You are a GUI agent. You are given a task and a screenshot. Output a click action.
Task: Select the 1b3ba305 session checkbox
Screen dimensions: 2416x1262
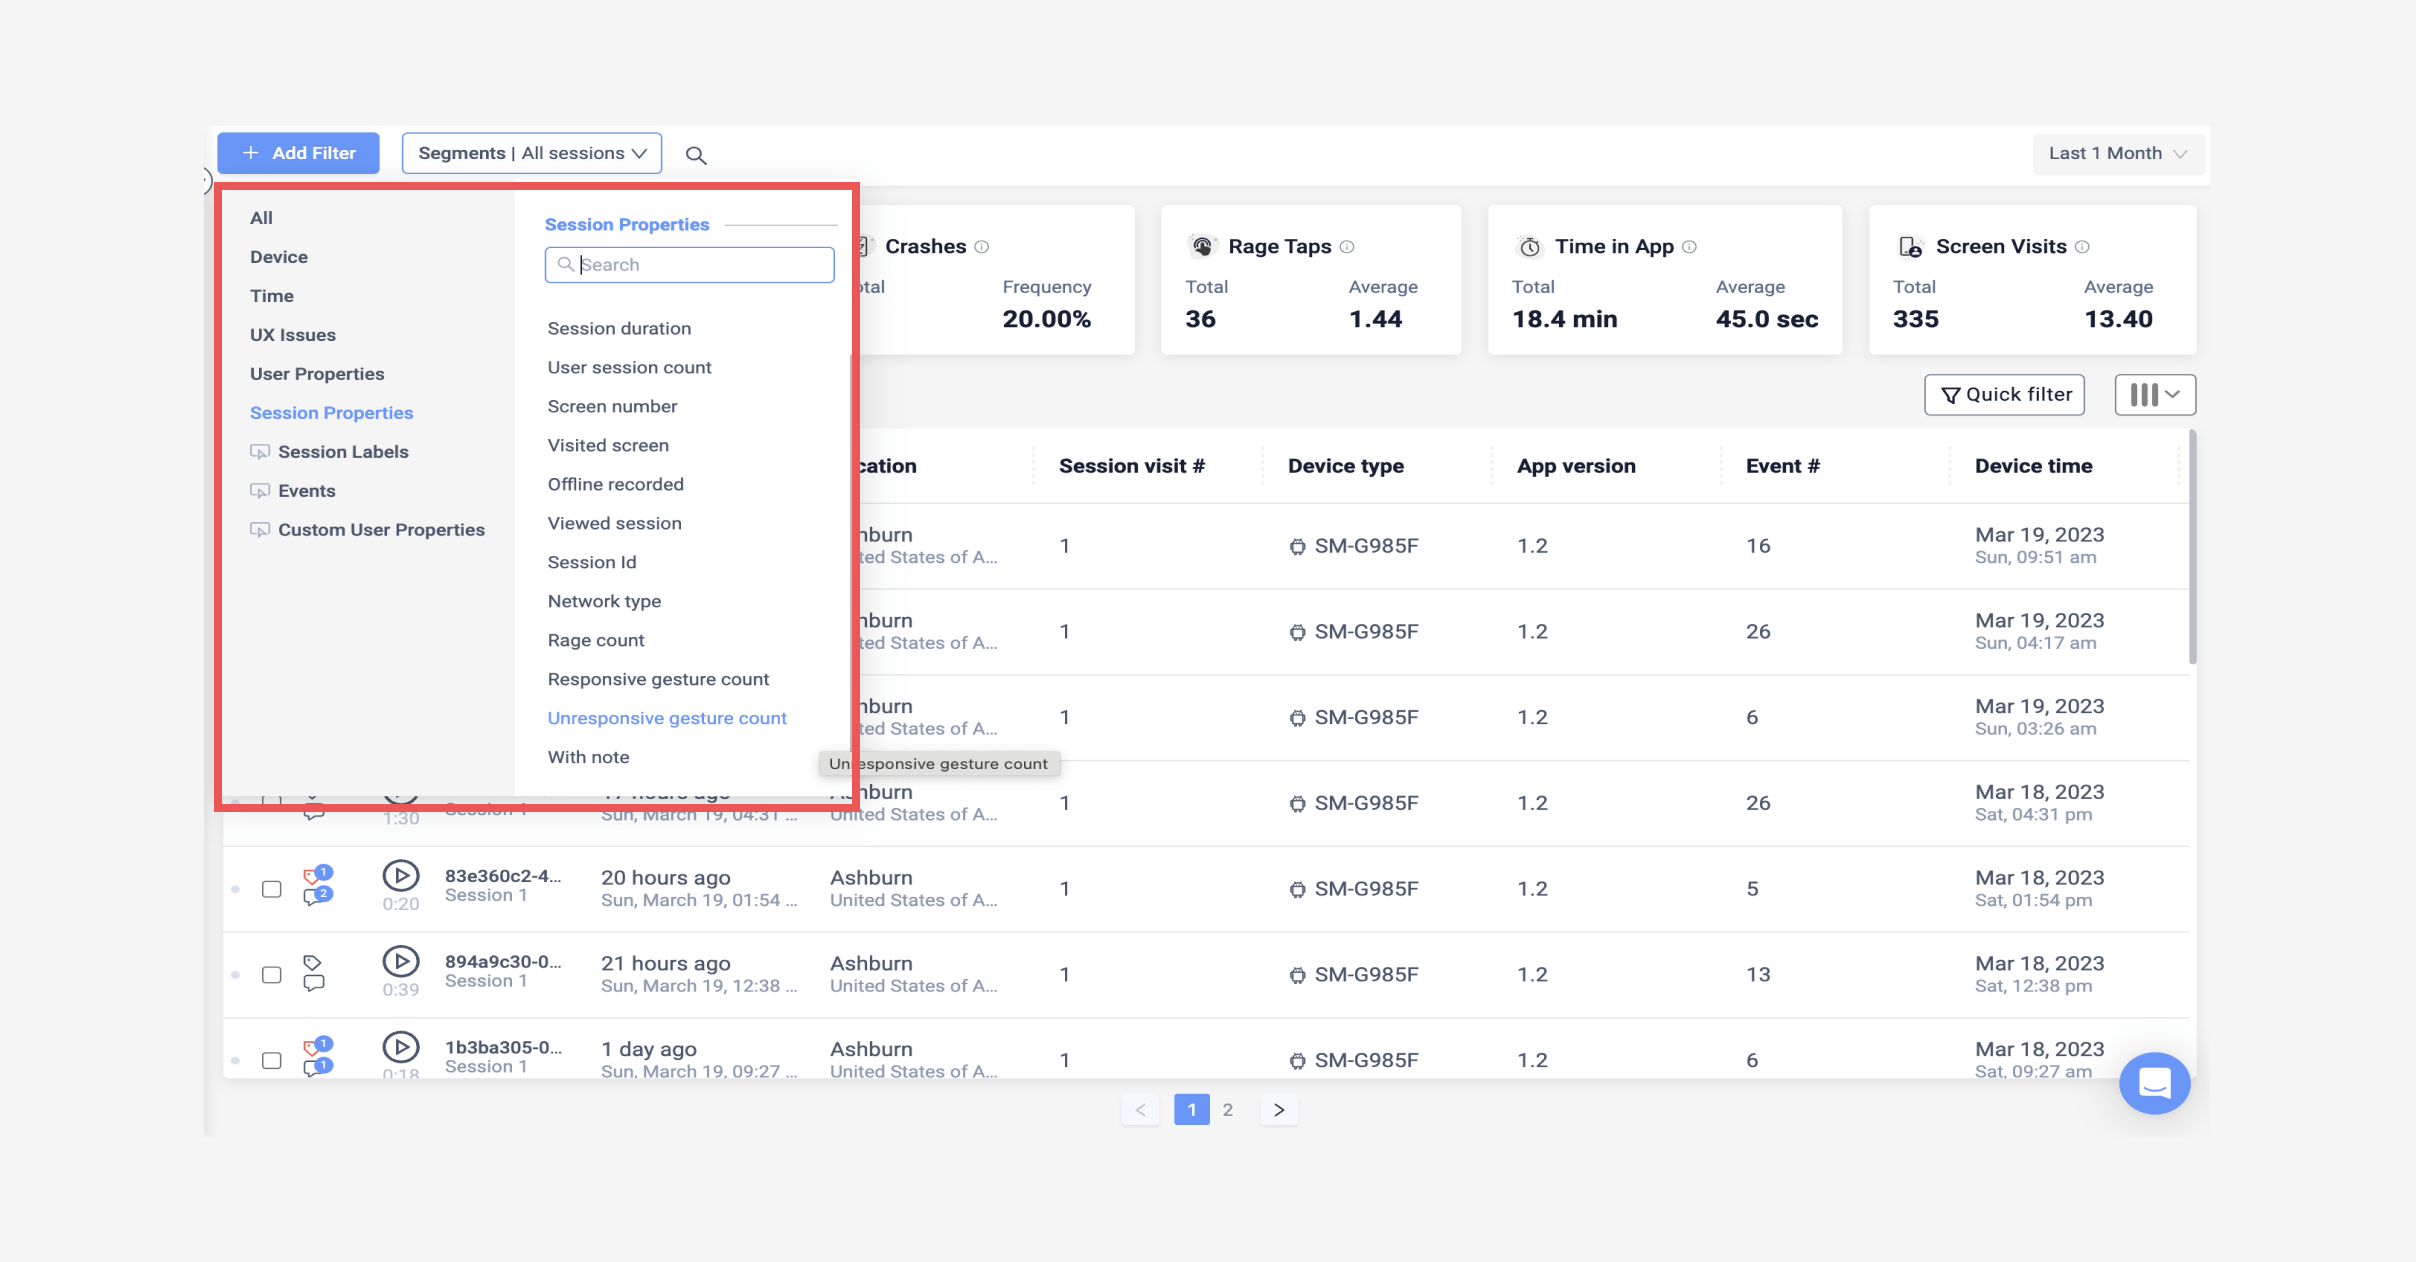pyautogui.click(x=272, y=1060)
